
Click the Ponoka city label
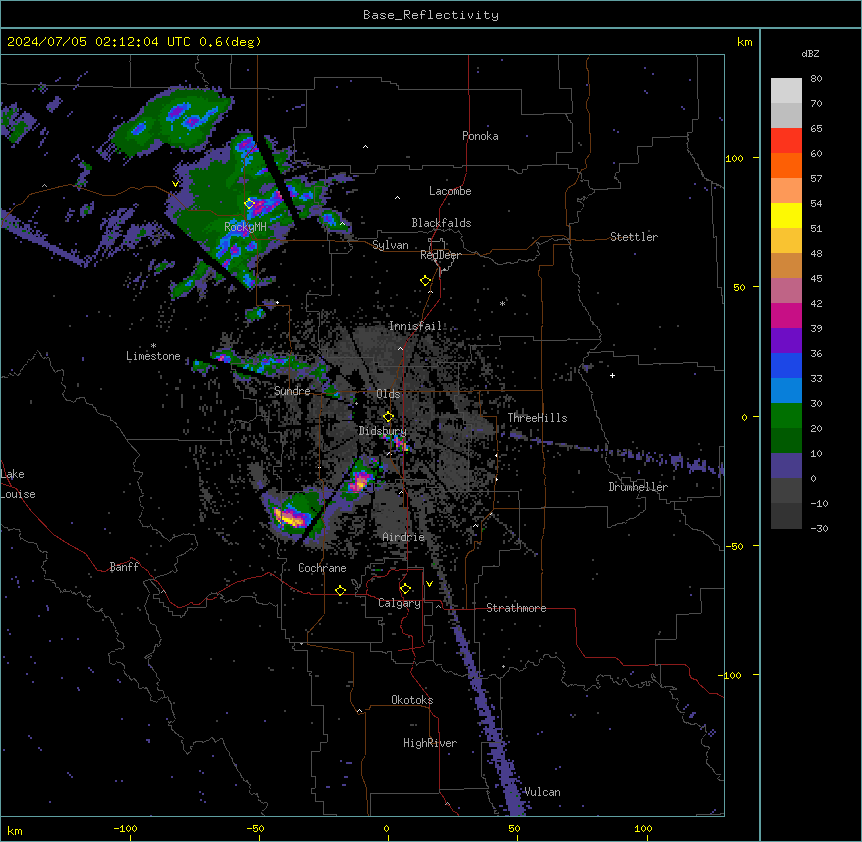pos(480,136)
